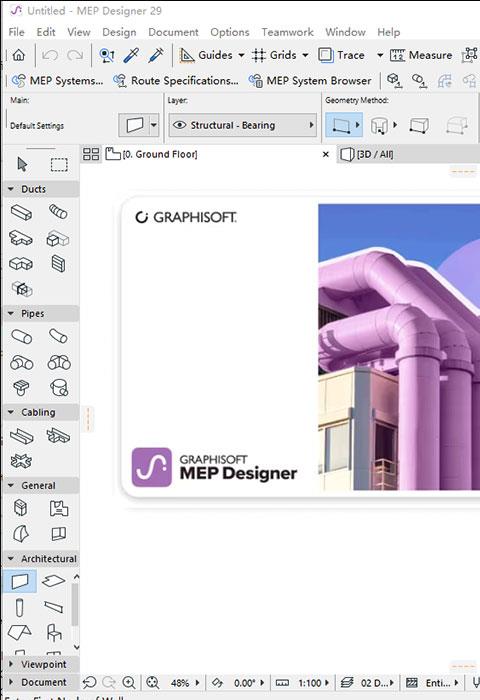Open the MEP System Browser
480x700 pixels.
pos(310,81)
